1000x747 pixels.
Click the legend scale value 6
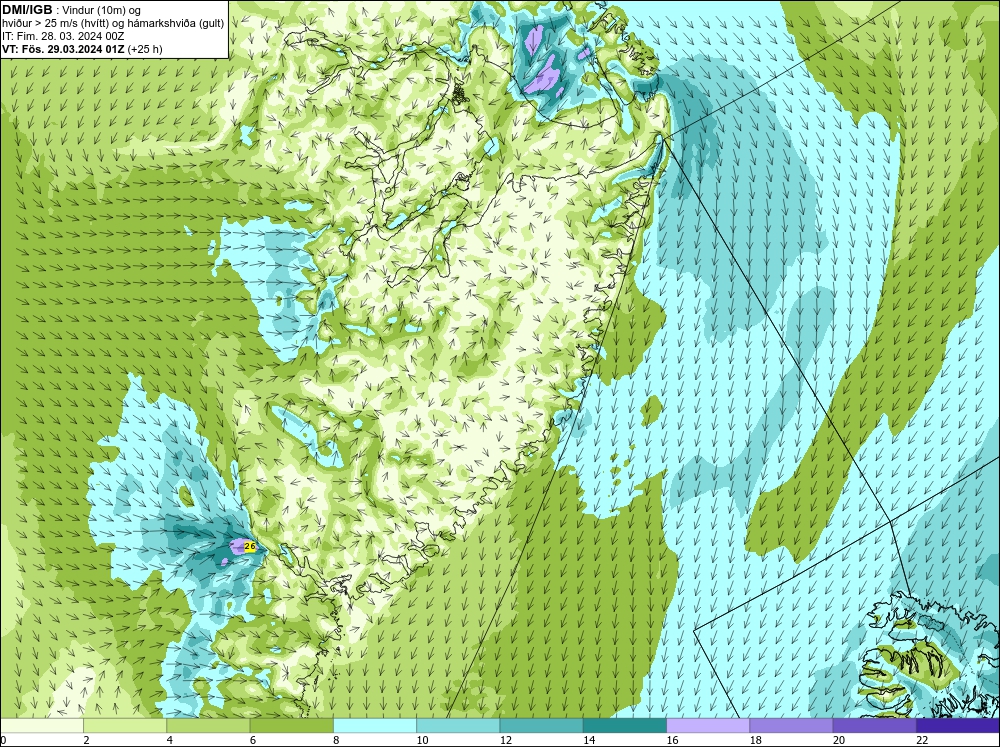coord(253,740)
